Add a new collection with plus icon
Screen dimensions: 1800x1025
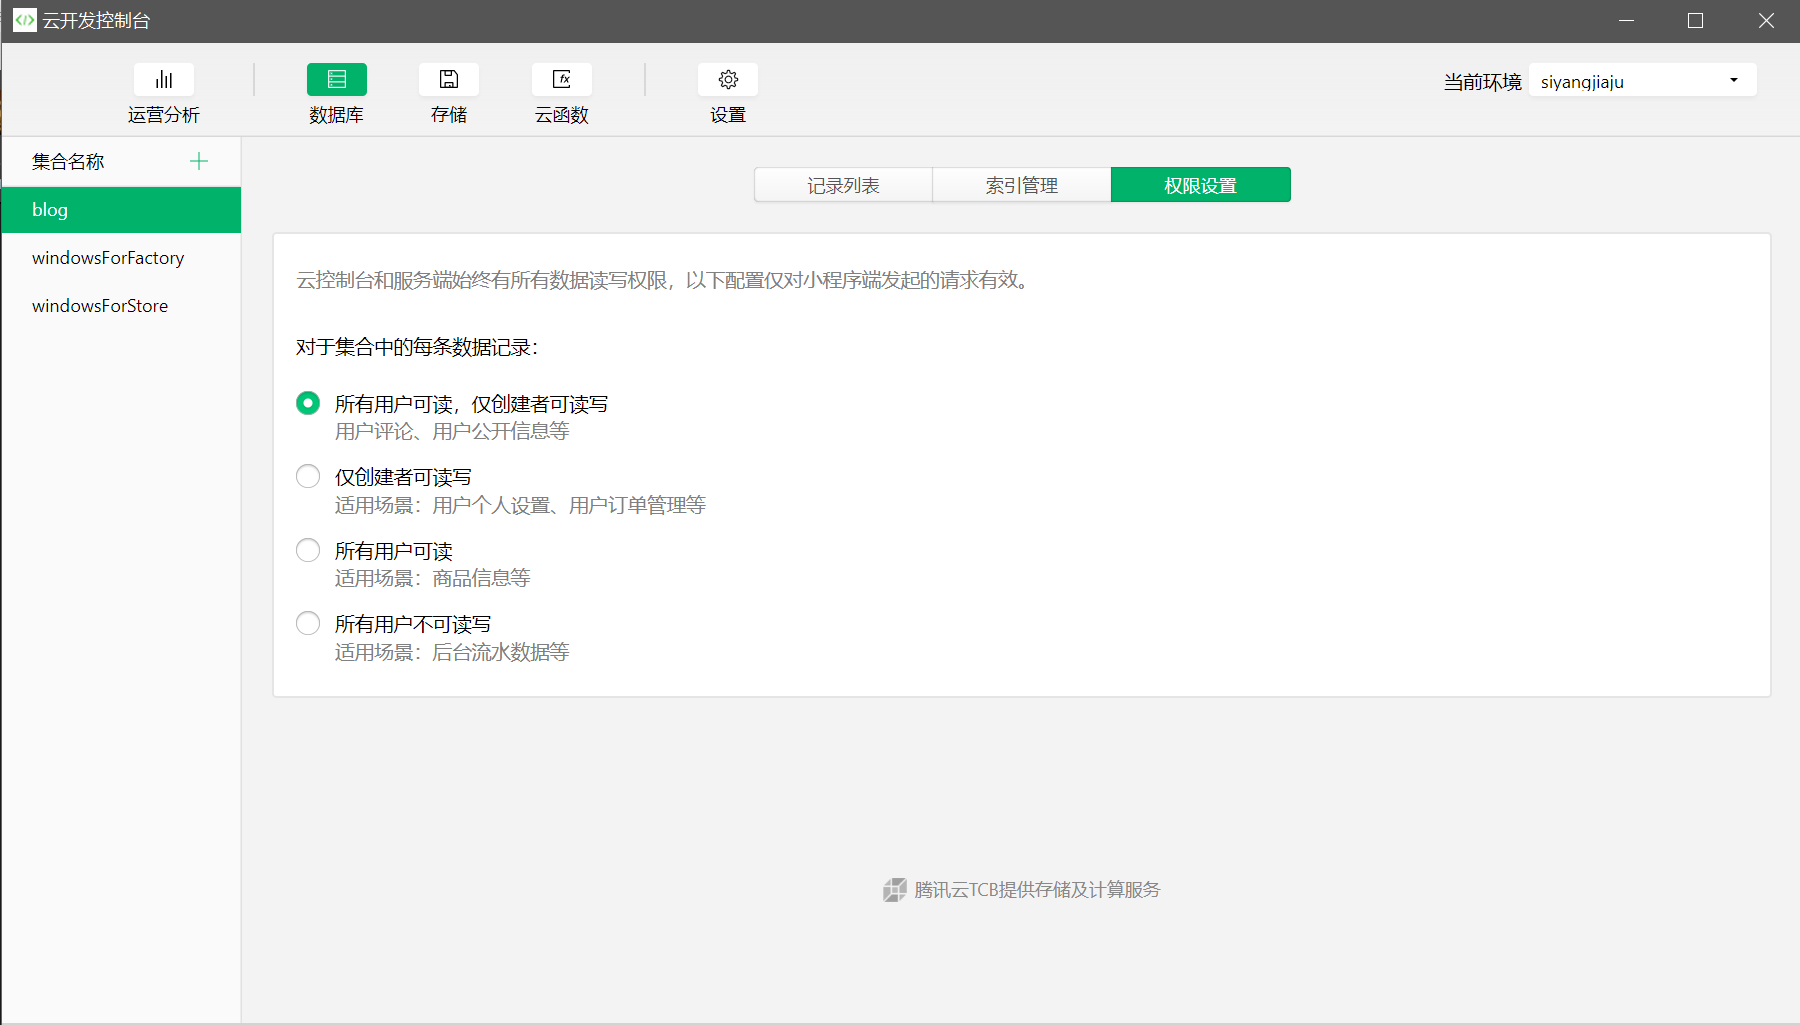199,162
